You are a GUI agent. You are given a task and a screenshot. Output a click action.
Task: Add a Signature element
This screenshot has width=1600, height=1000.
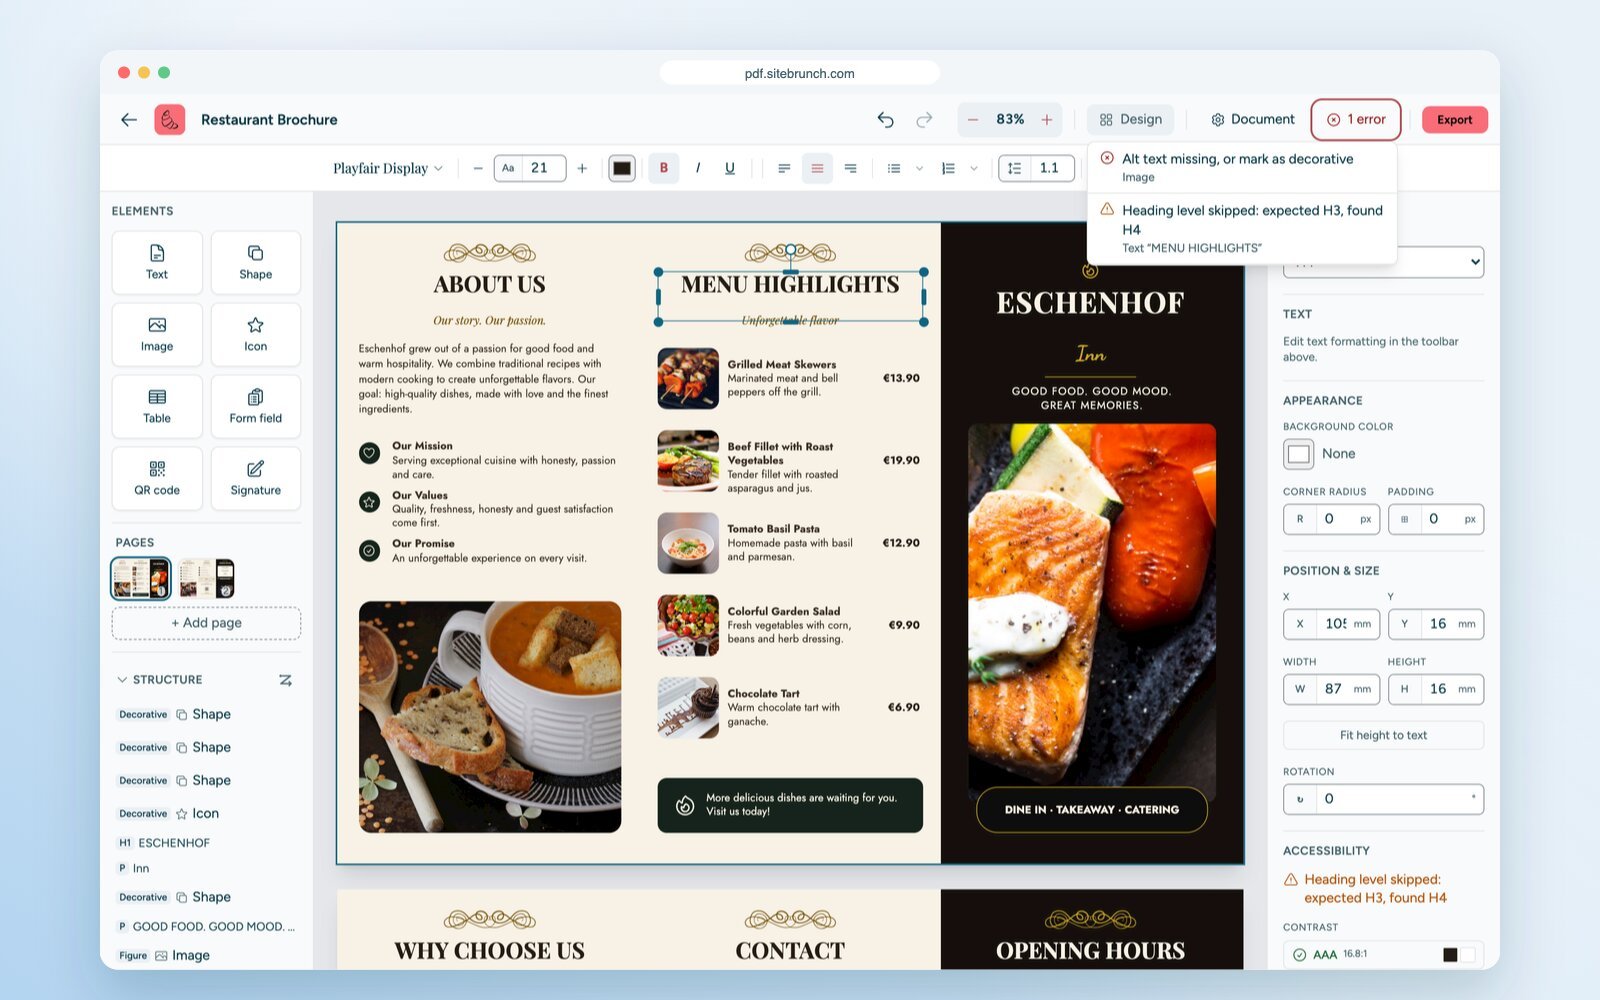(255, 478)
